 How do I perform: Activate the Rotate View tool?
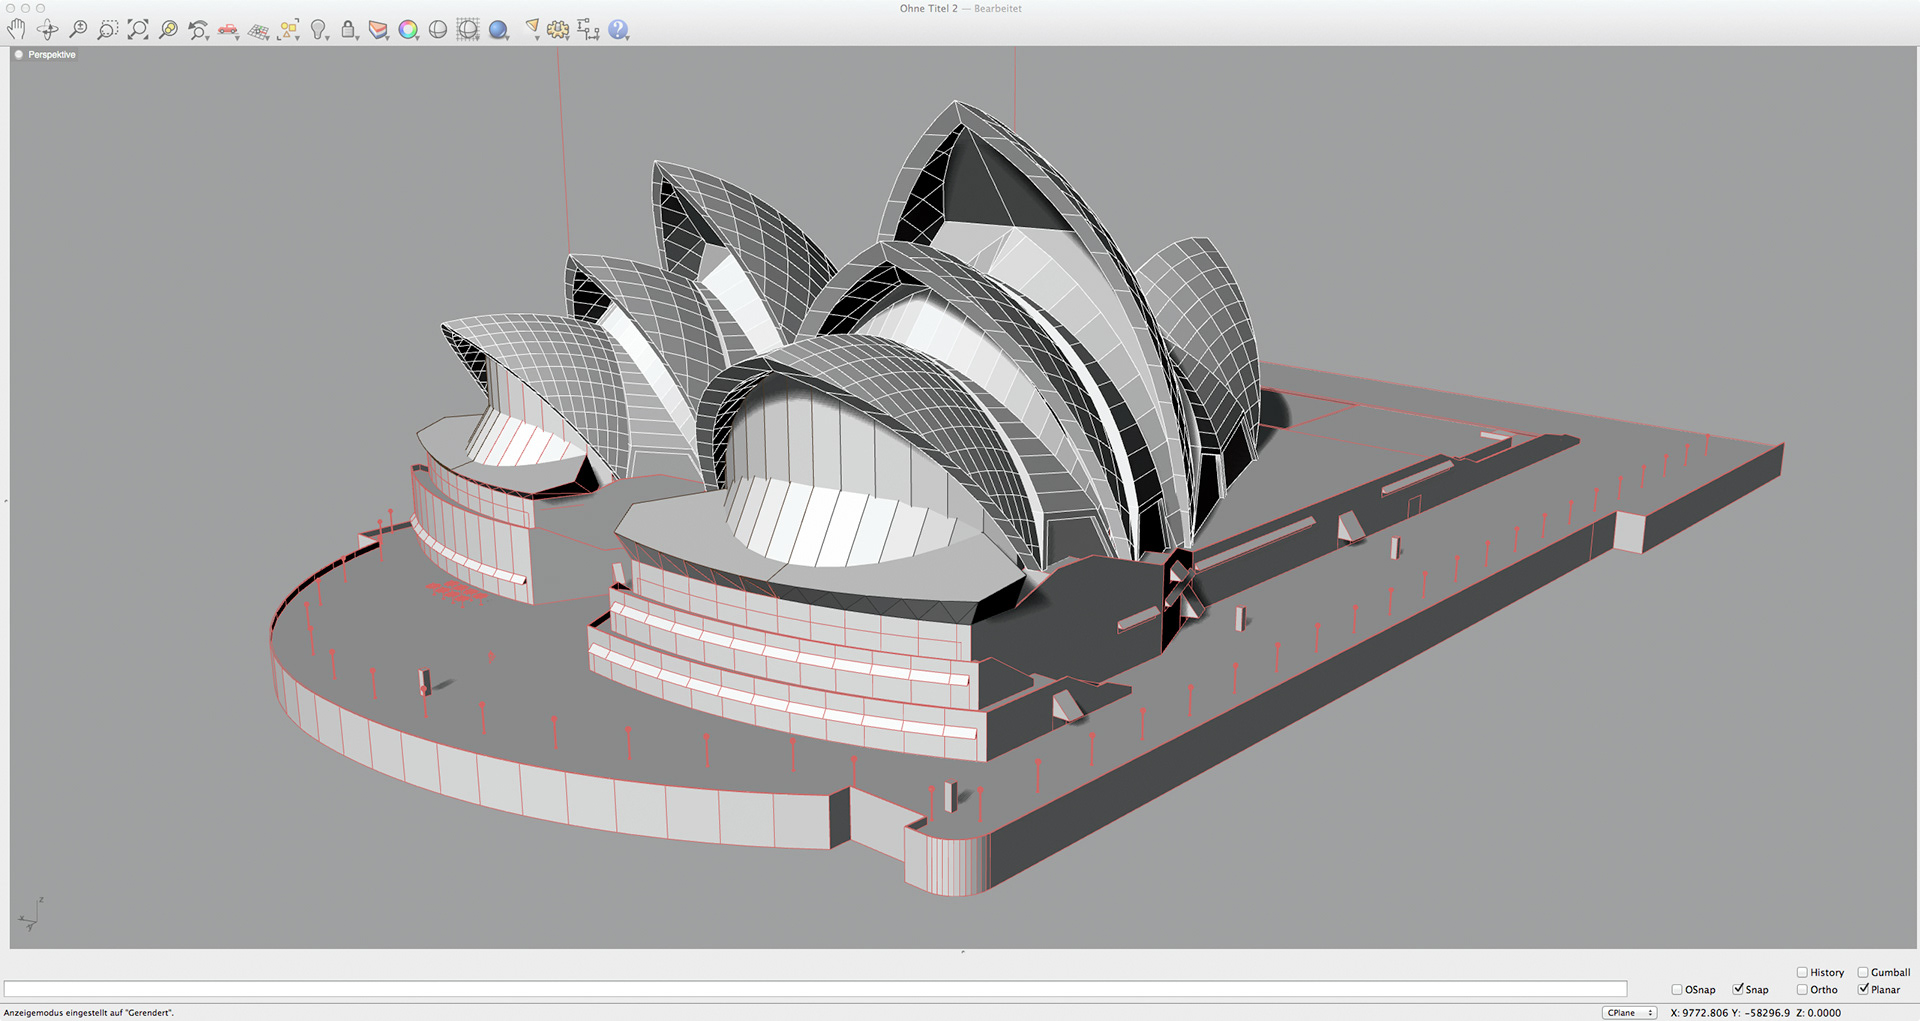pos(47,30)
